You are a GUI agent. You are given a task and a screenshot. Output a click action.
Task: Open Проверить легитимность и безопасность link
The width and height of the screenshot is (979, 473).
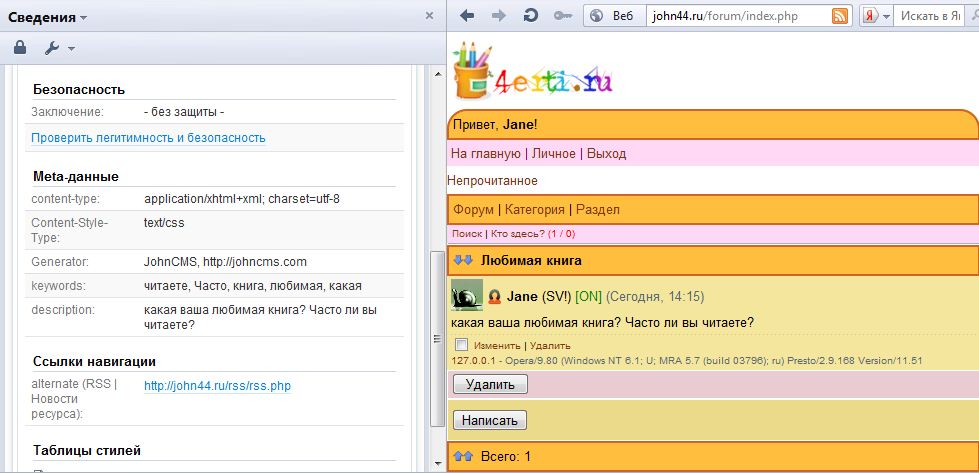(x=148, y=138)
